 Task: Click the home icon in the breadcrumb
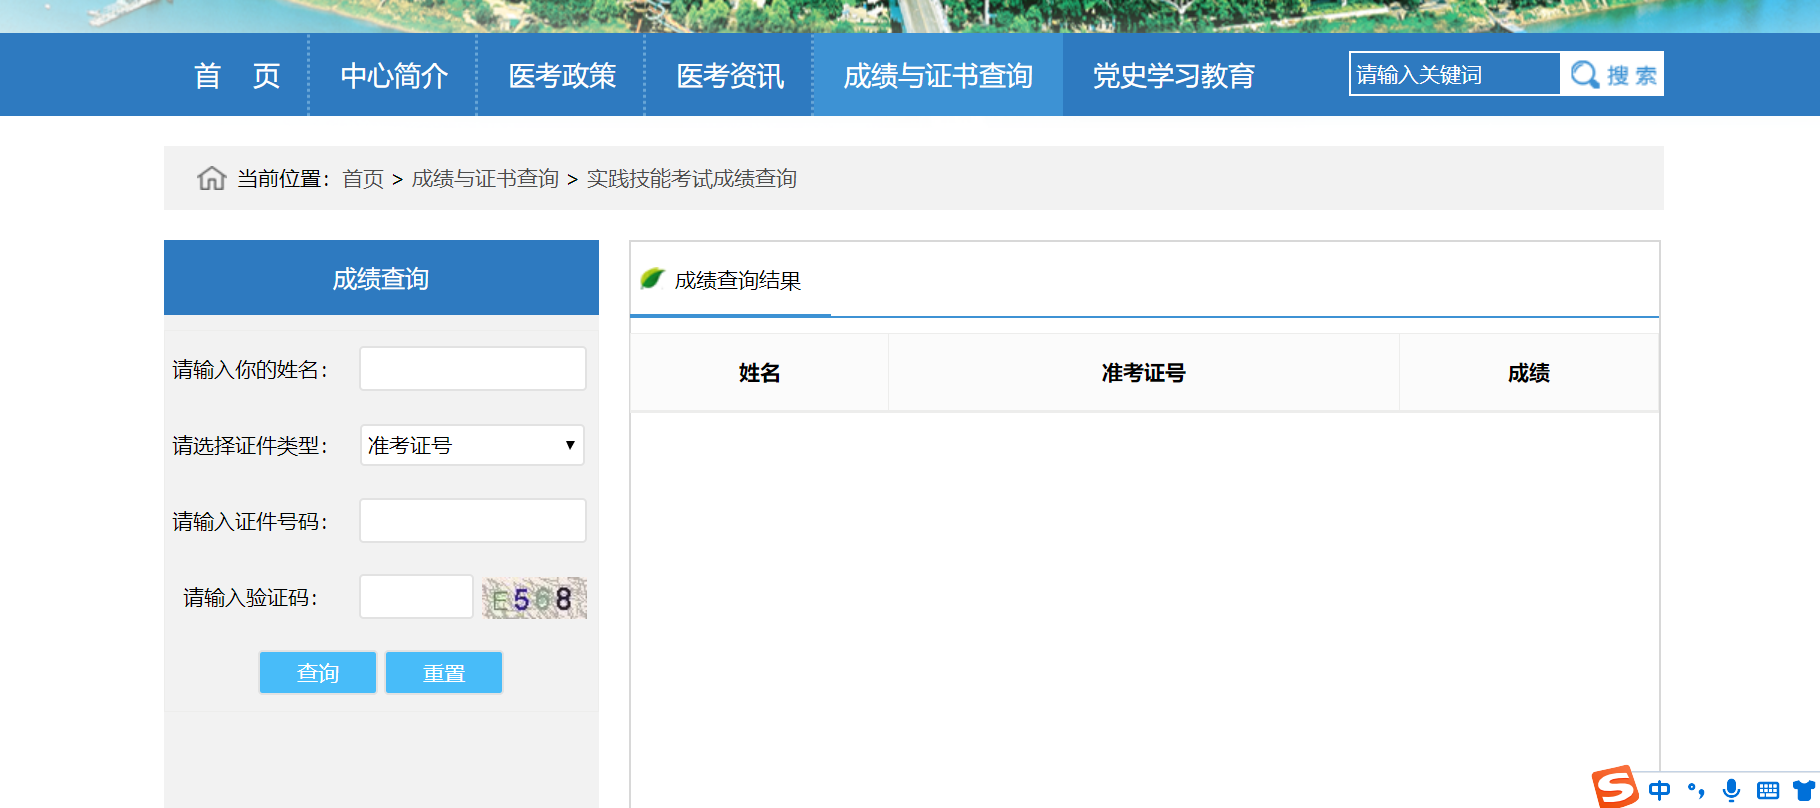coord(211,178)
